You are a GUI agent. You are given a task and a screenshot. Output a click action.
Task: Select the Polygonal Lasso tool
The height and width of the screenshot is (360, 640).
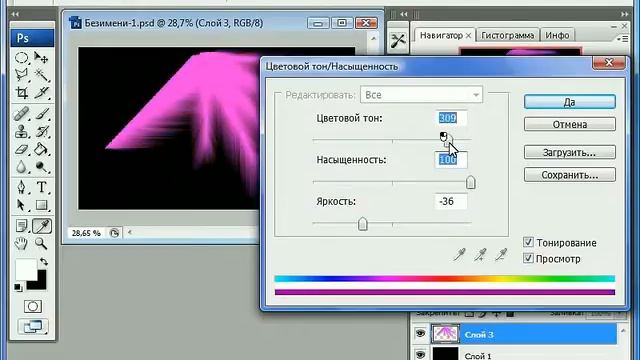pos(22,75)
